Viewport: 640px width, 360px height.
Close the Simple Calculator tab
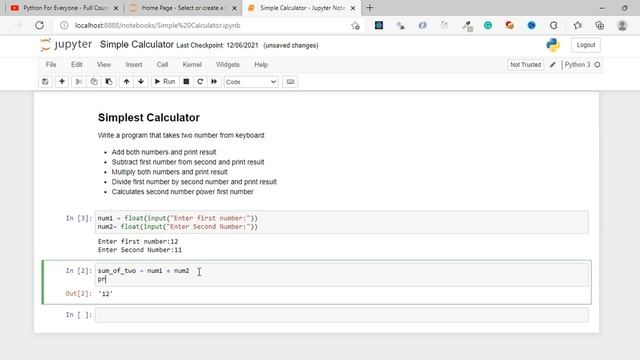tap(353, 8)
